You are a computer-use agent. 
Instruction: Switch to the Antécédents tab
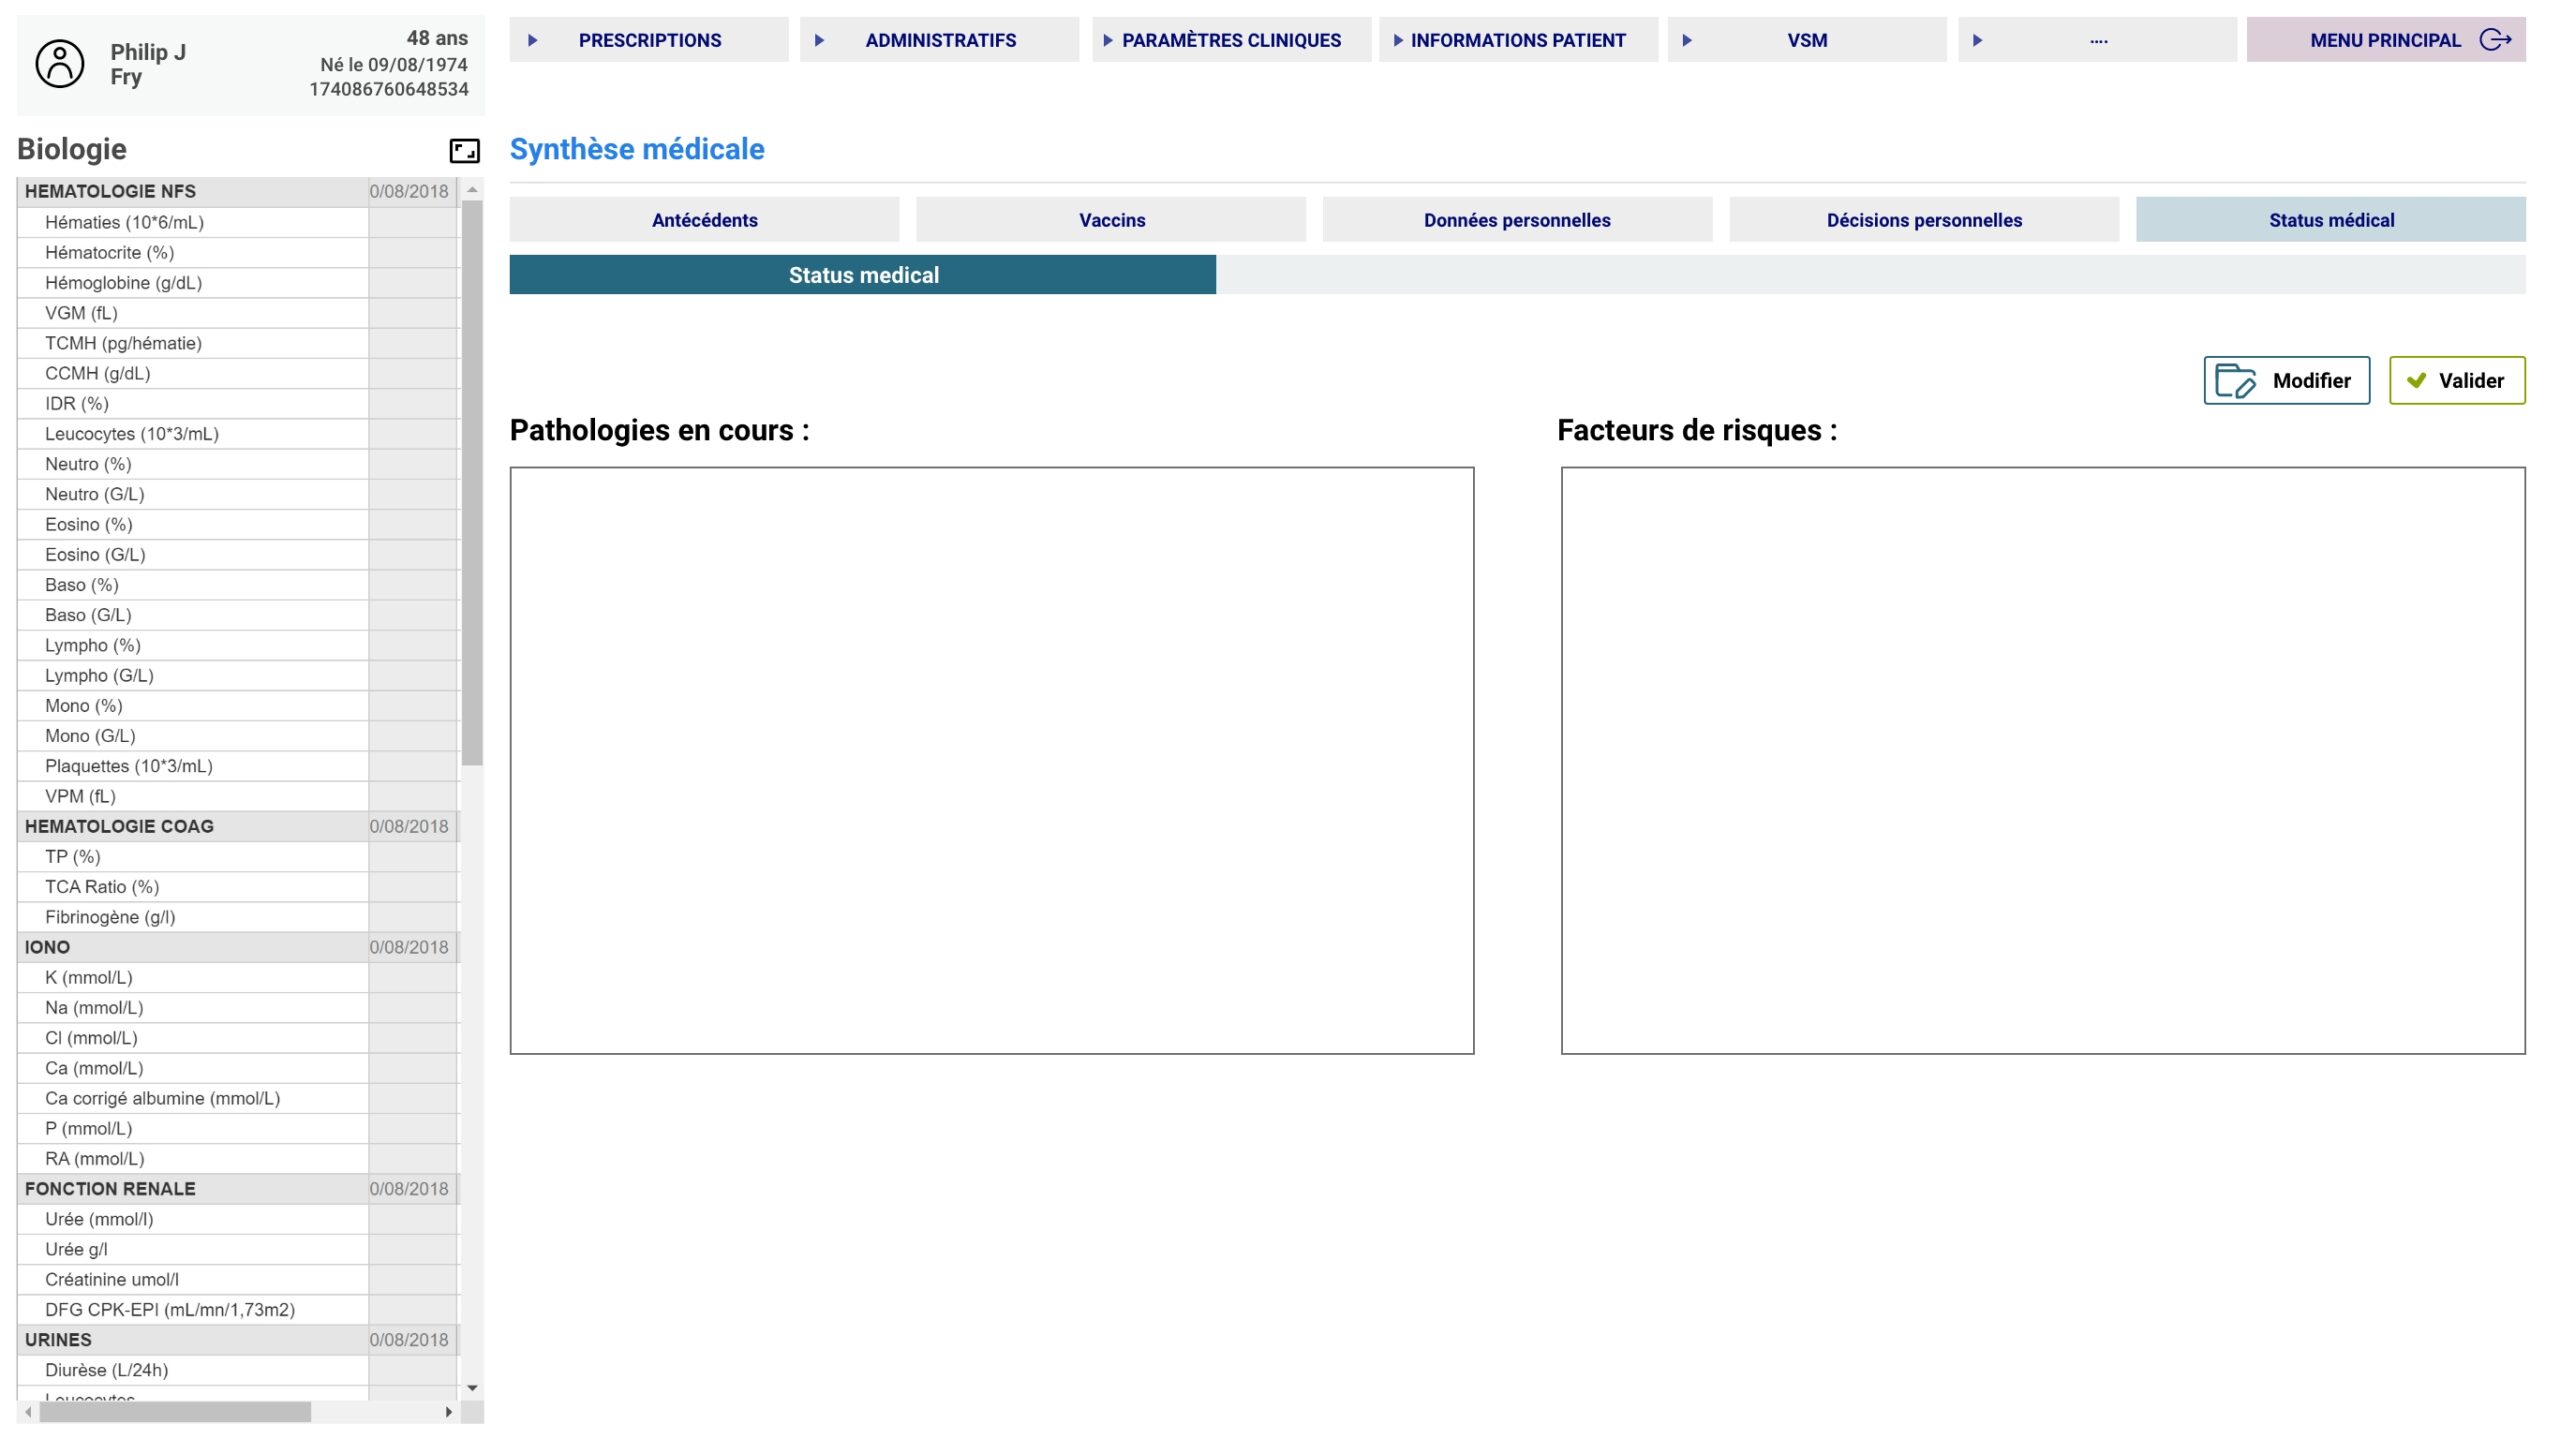(x=704, y=220)
